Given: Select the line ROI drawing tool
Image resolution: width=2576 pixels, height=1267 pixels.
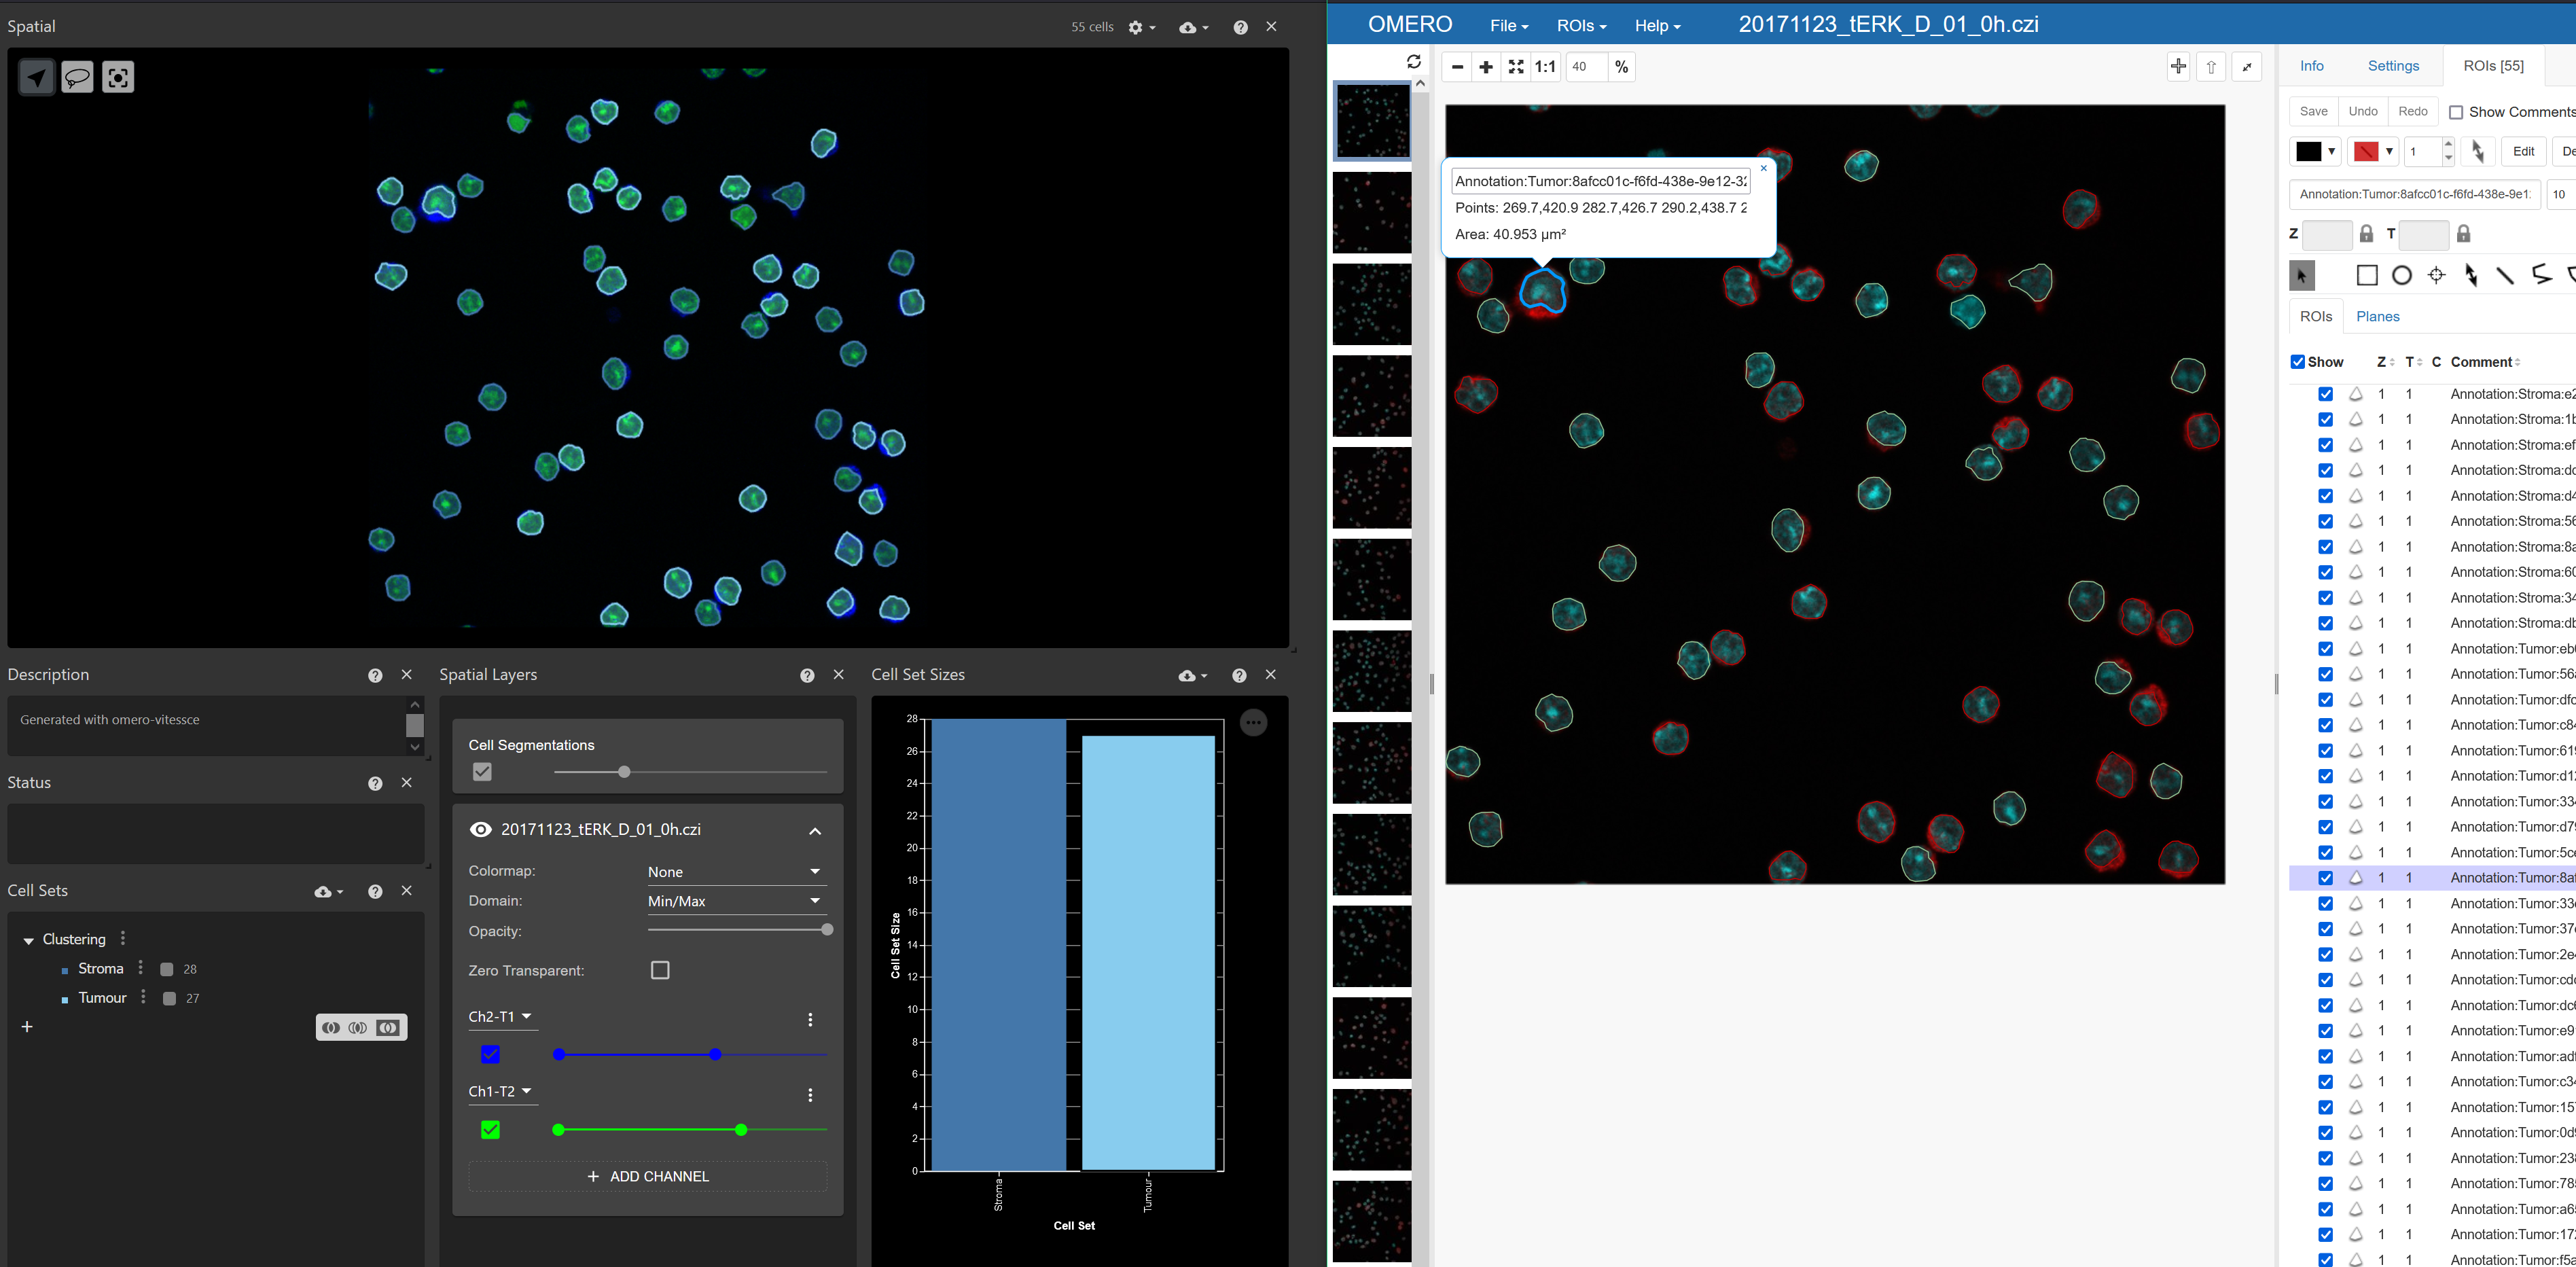Looking at the screenshot, I should pos(2505,276).
